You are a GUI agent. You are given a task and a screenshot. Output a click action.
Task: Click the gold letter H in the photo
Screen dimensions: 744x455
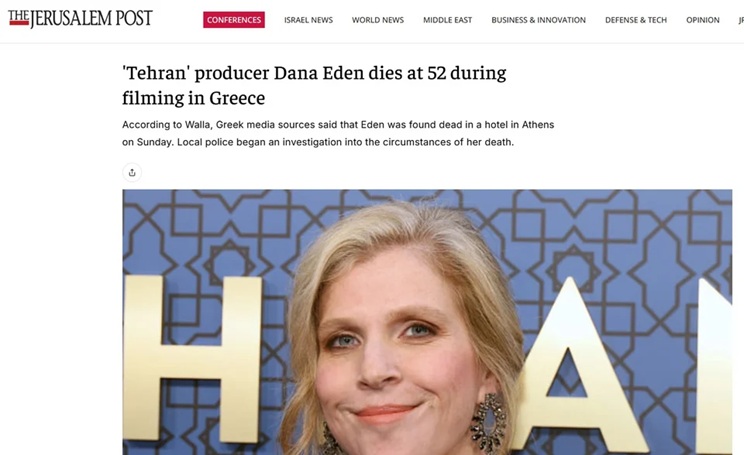[x=192, y=358]
